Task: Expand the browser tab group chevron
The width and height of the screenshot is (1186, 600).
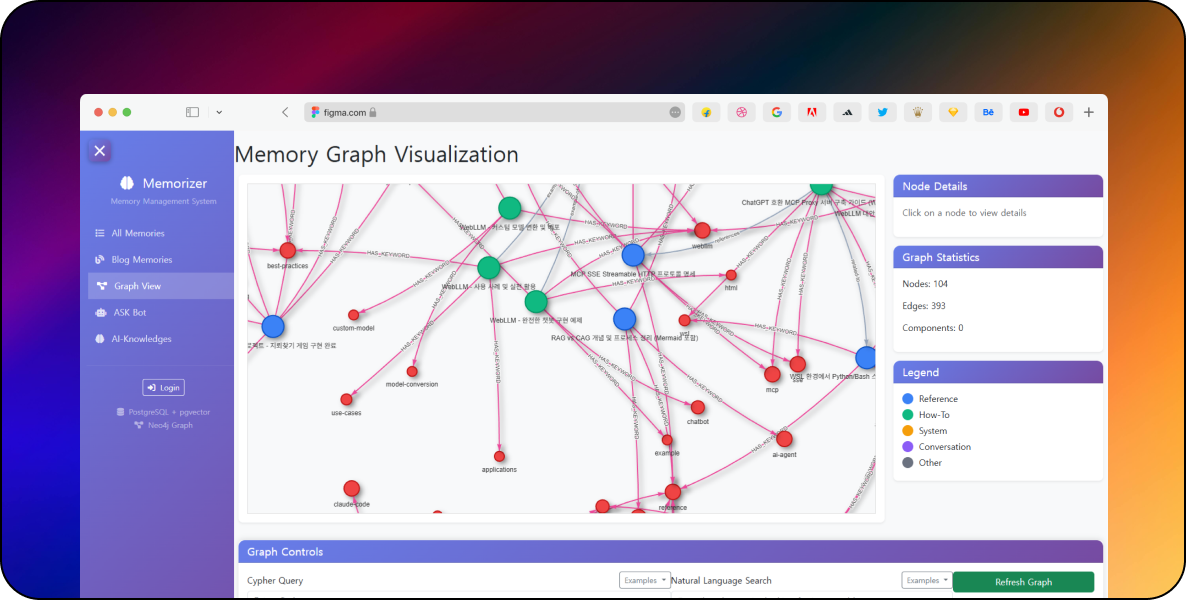Action: [219, 113]
